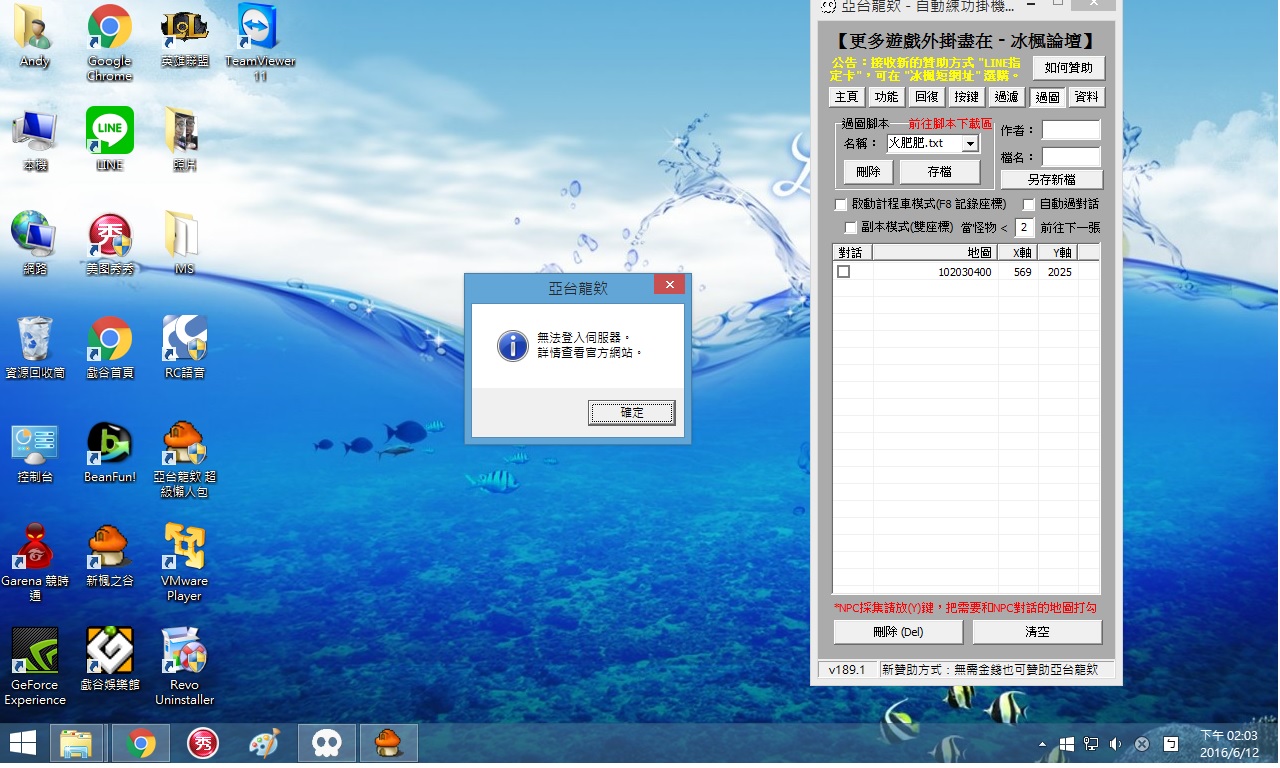Follow the red 前往腳本下載區 link
The width and height of the screenshot is (1280, 768).
950,124
